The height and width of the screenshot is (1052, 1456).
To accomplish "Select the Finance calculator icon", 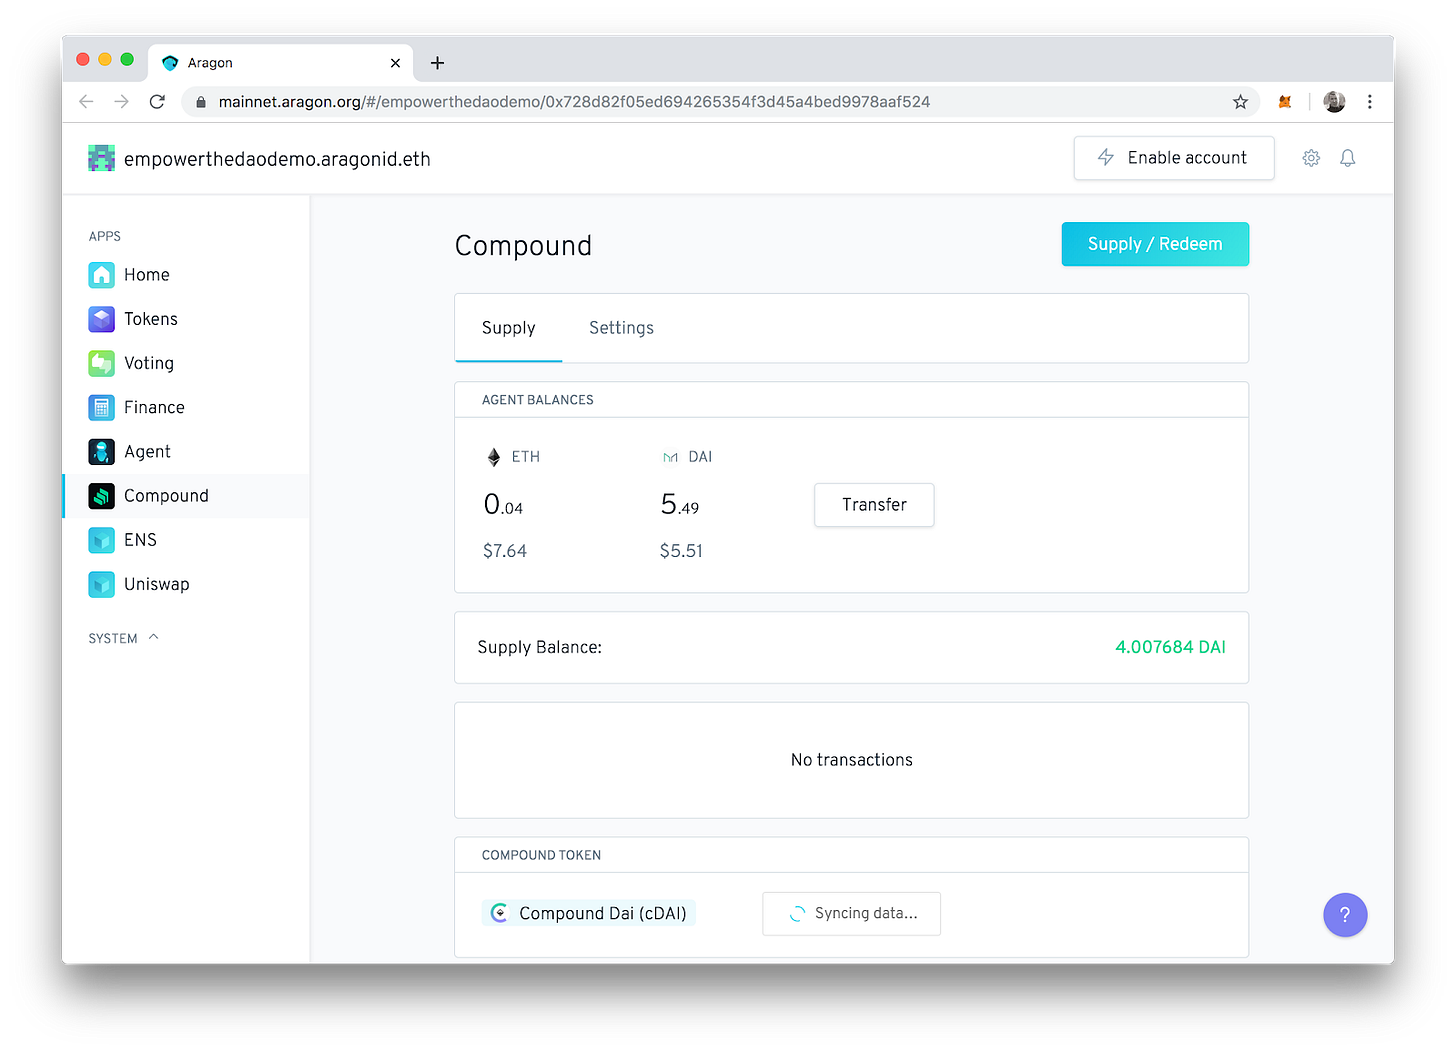I will point(101,407).
